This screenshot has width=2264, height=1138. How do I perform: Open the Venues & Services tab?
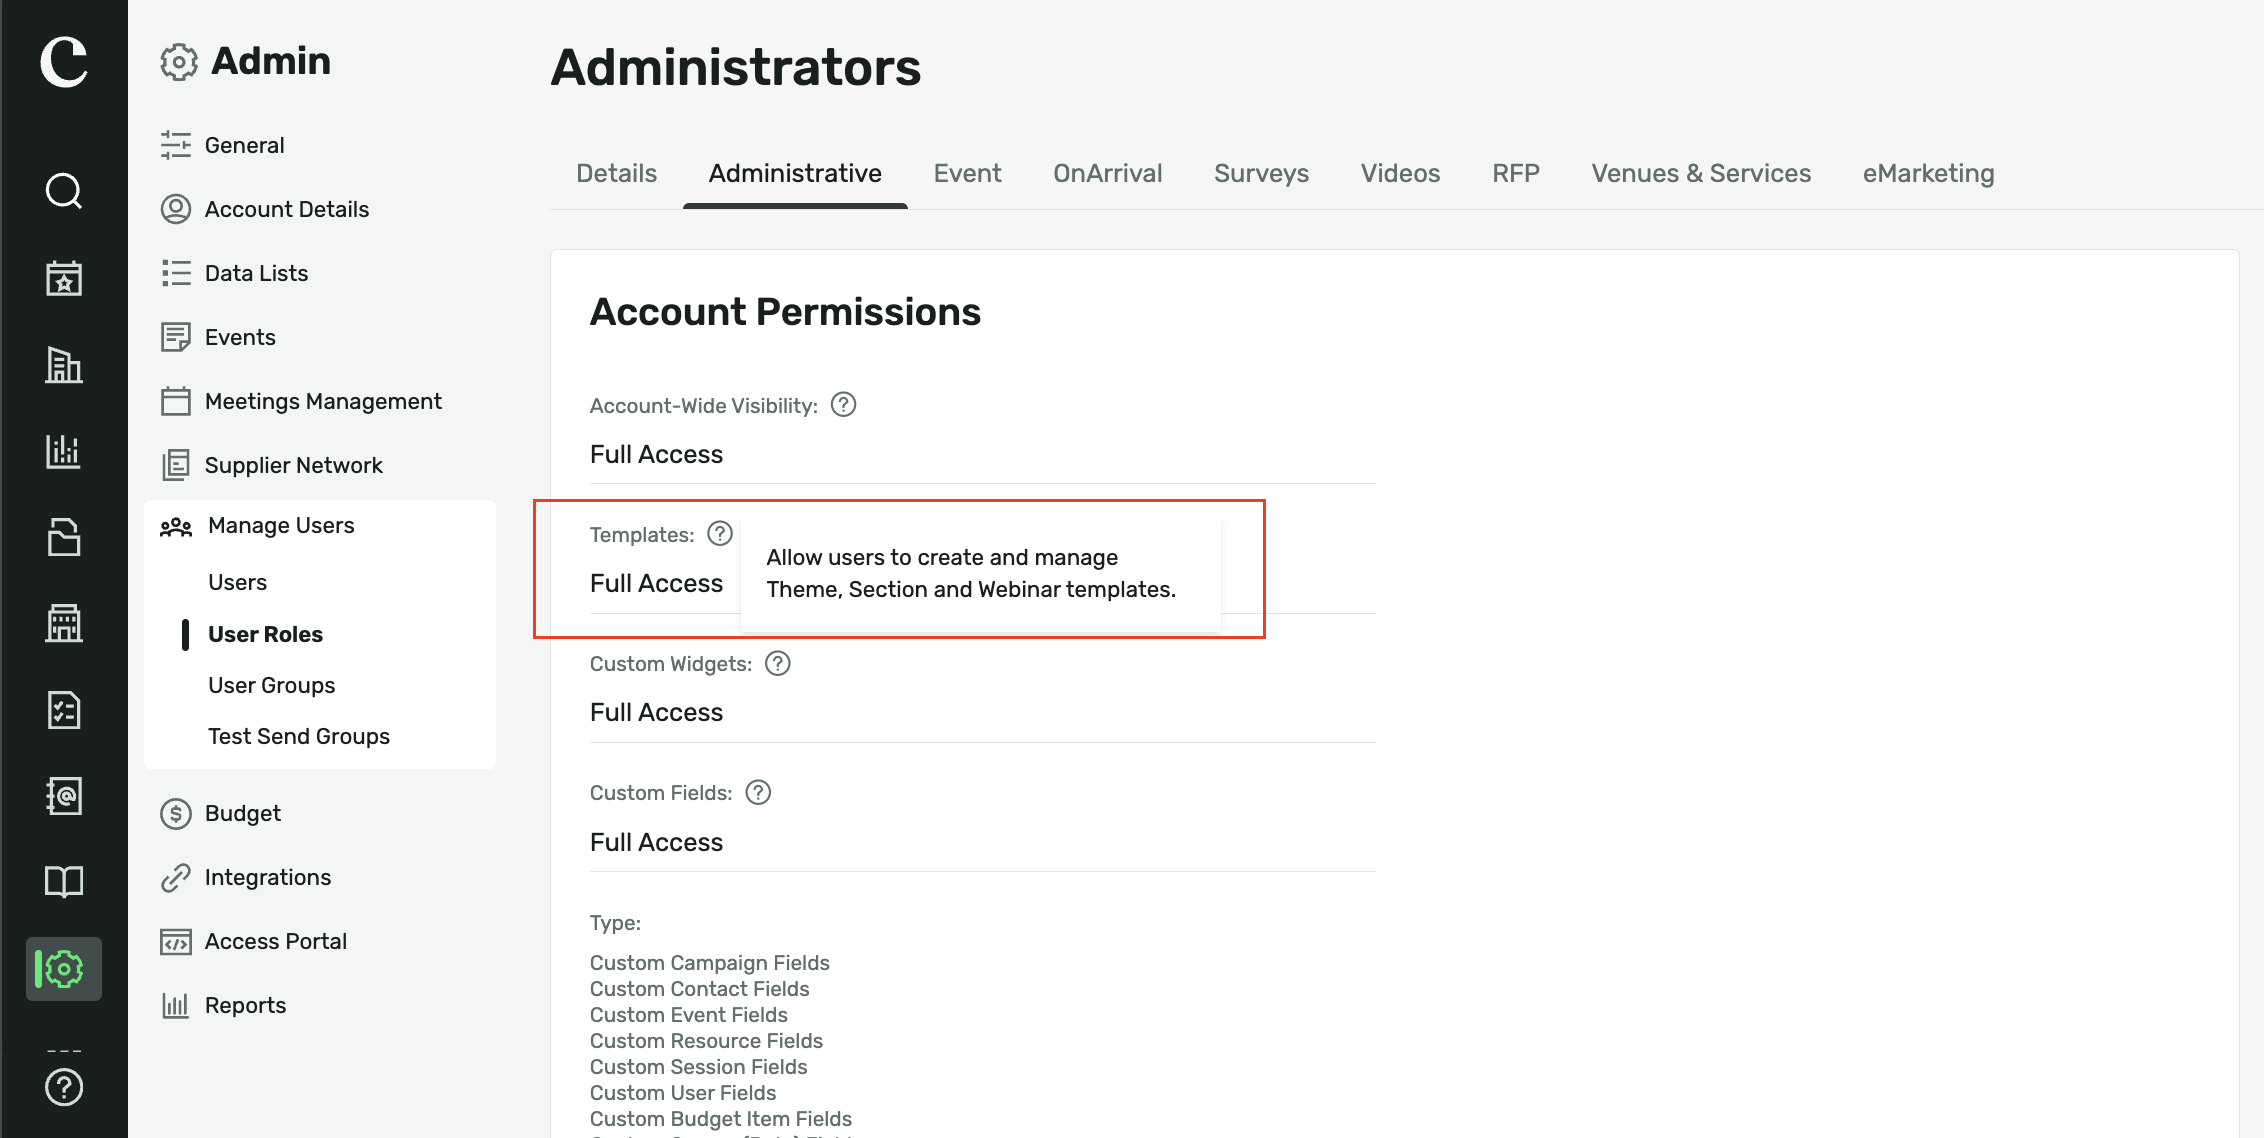click(1701, 174)
